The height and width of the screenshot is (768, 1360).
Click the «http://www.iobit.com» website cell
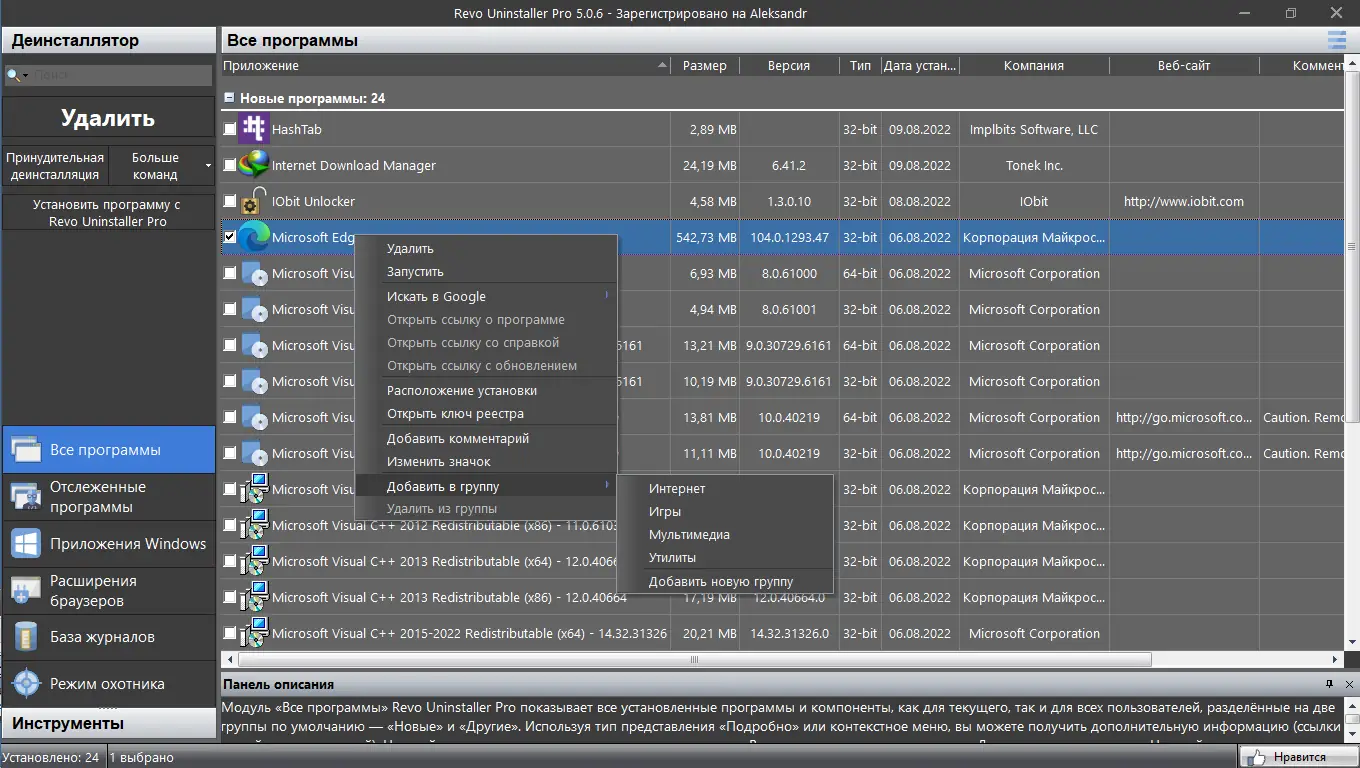pyautogui.click(x=1184, y=201)
